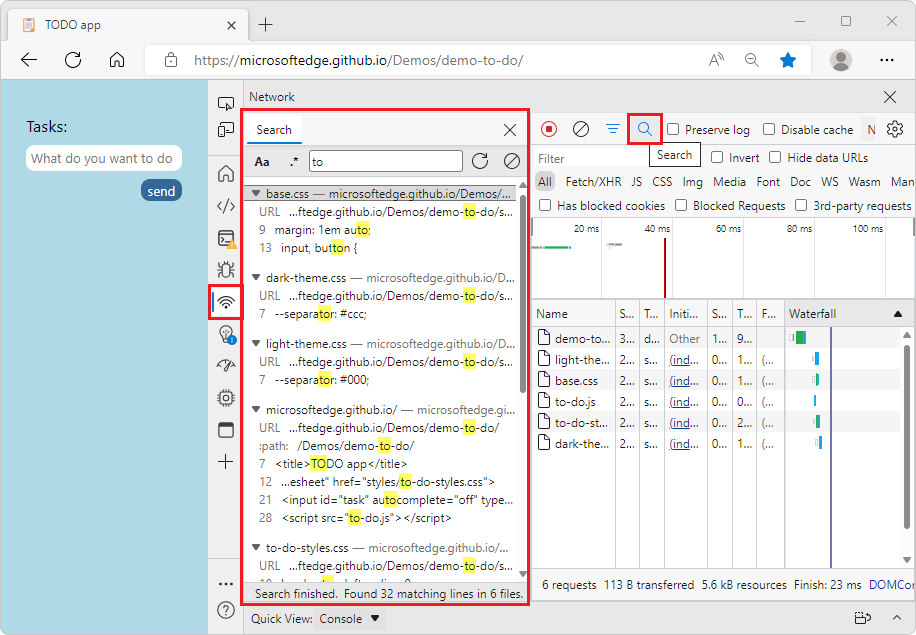
Task: Enable Preserve log checkbox
Action: [673, 129]
